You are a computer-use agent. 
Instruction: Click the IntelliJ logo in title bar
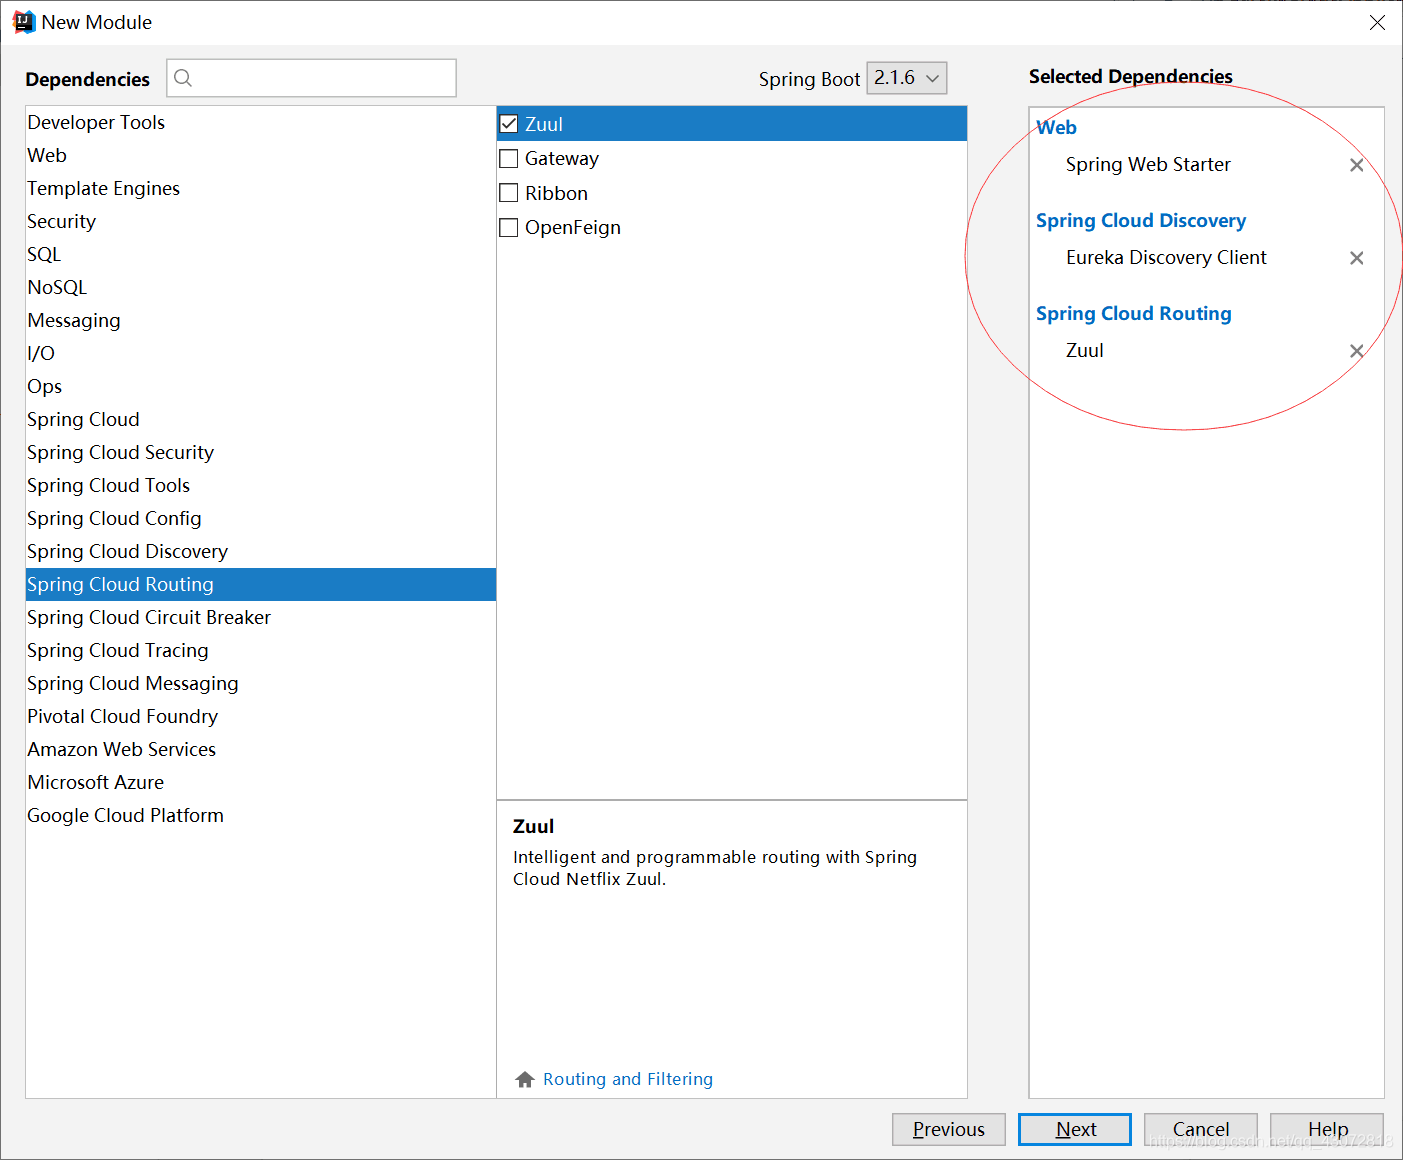[x=23, y=22]
